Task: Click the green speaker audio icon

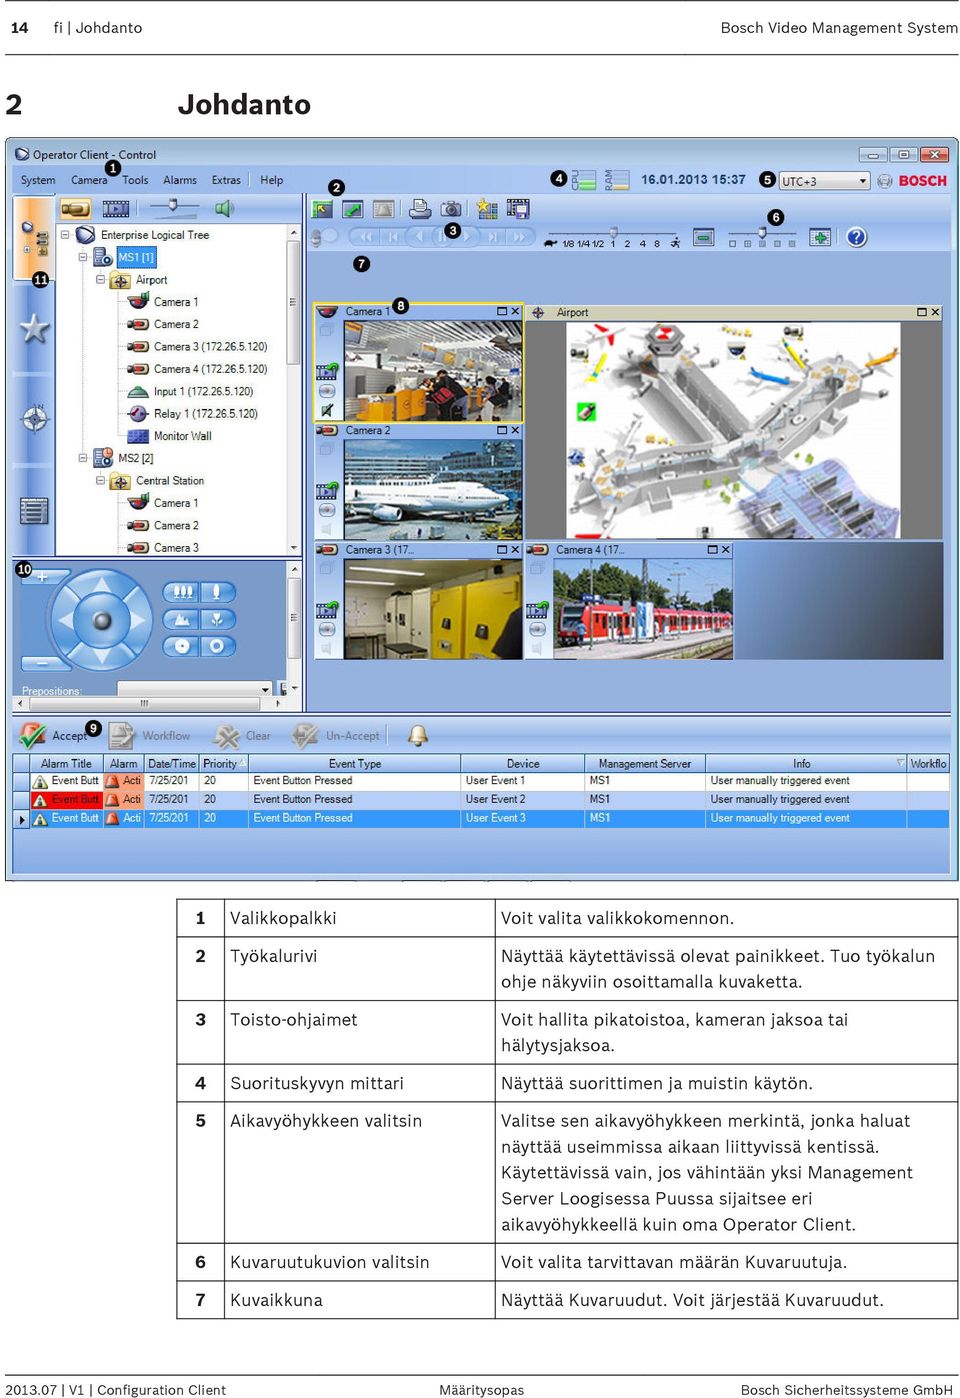Action: tap(224, 208)
